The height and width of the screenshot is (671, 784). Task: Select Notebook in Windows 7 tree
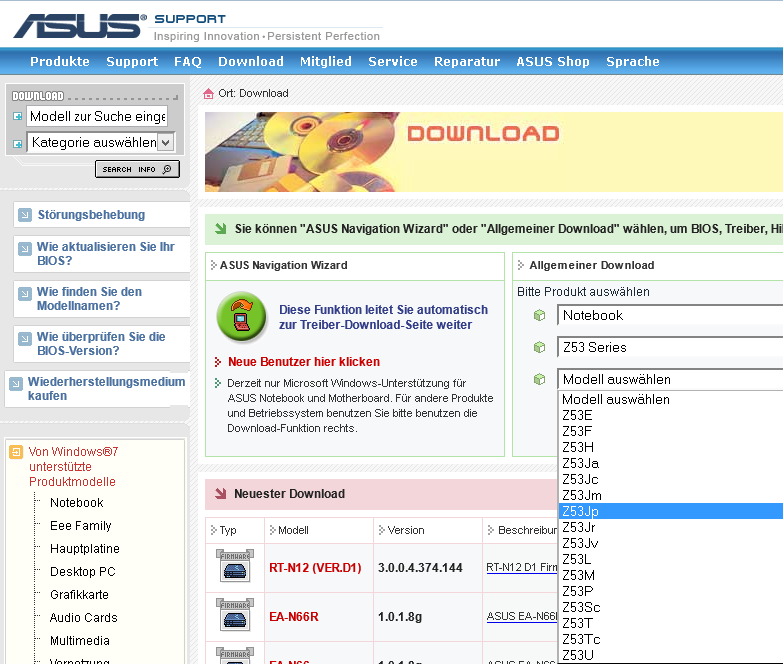tap(76, 502)
